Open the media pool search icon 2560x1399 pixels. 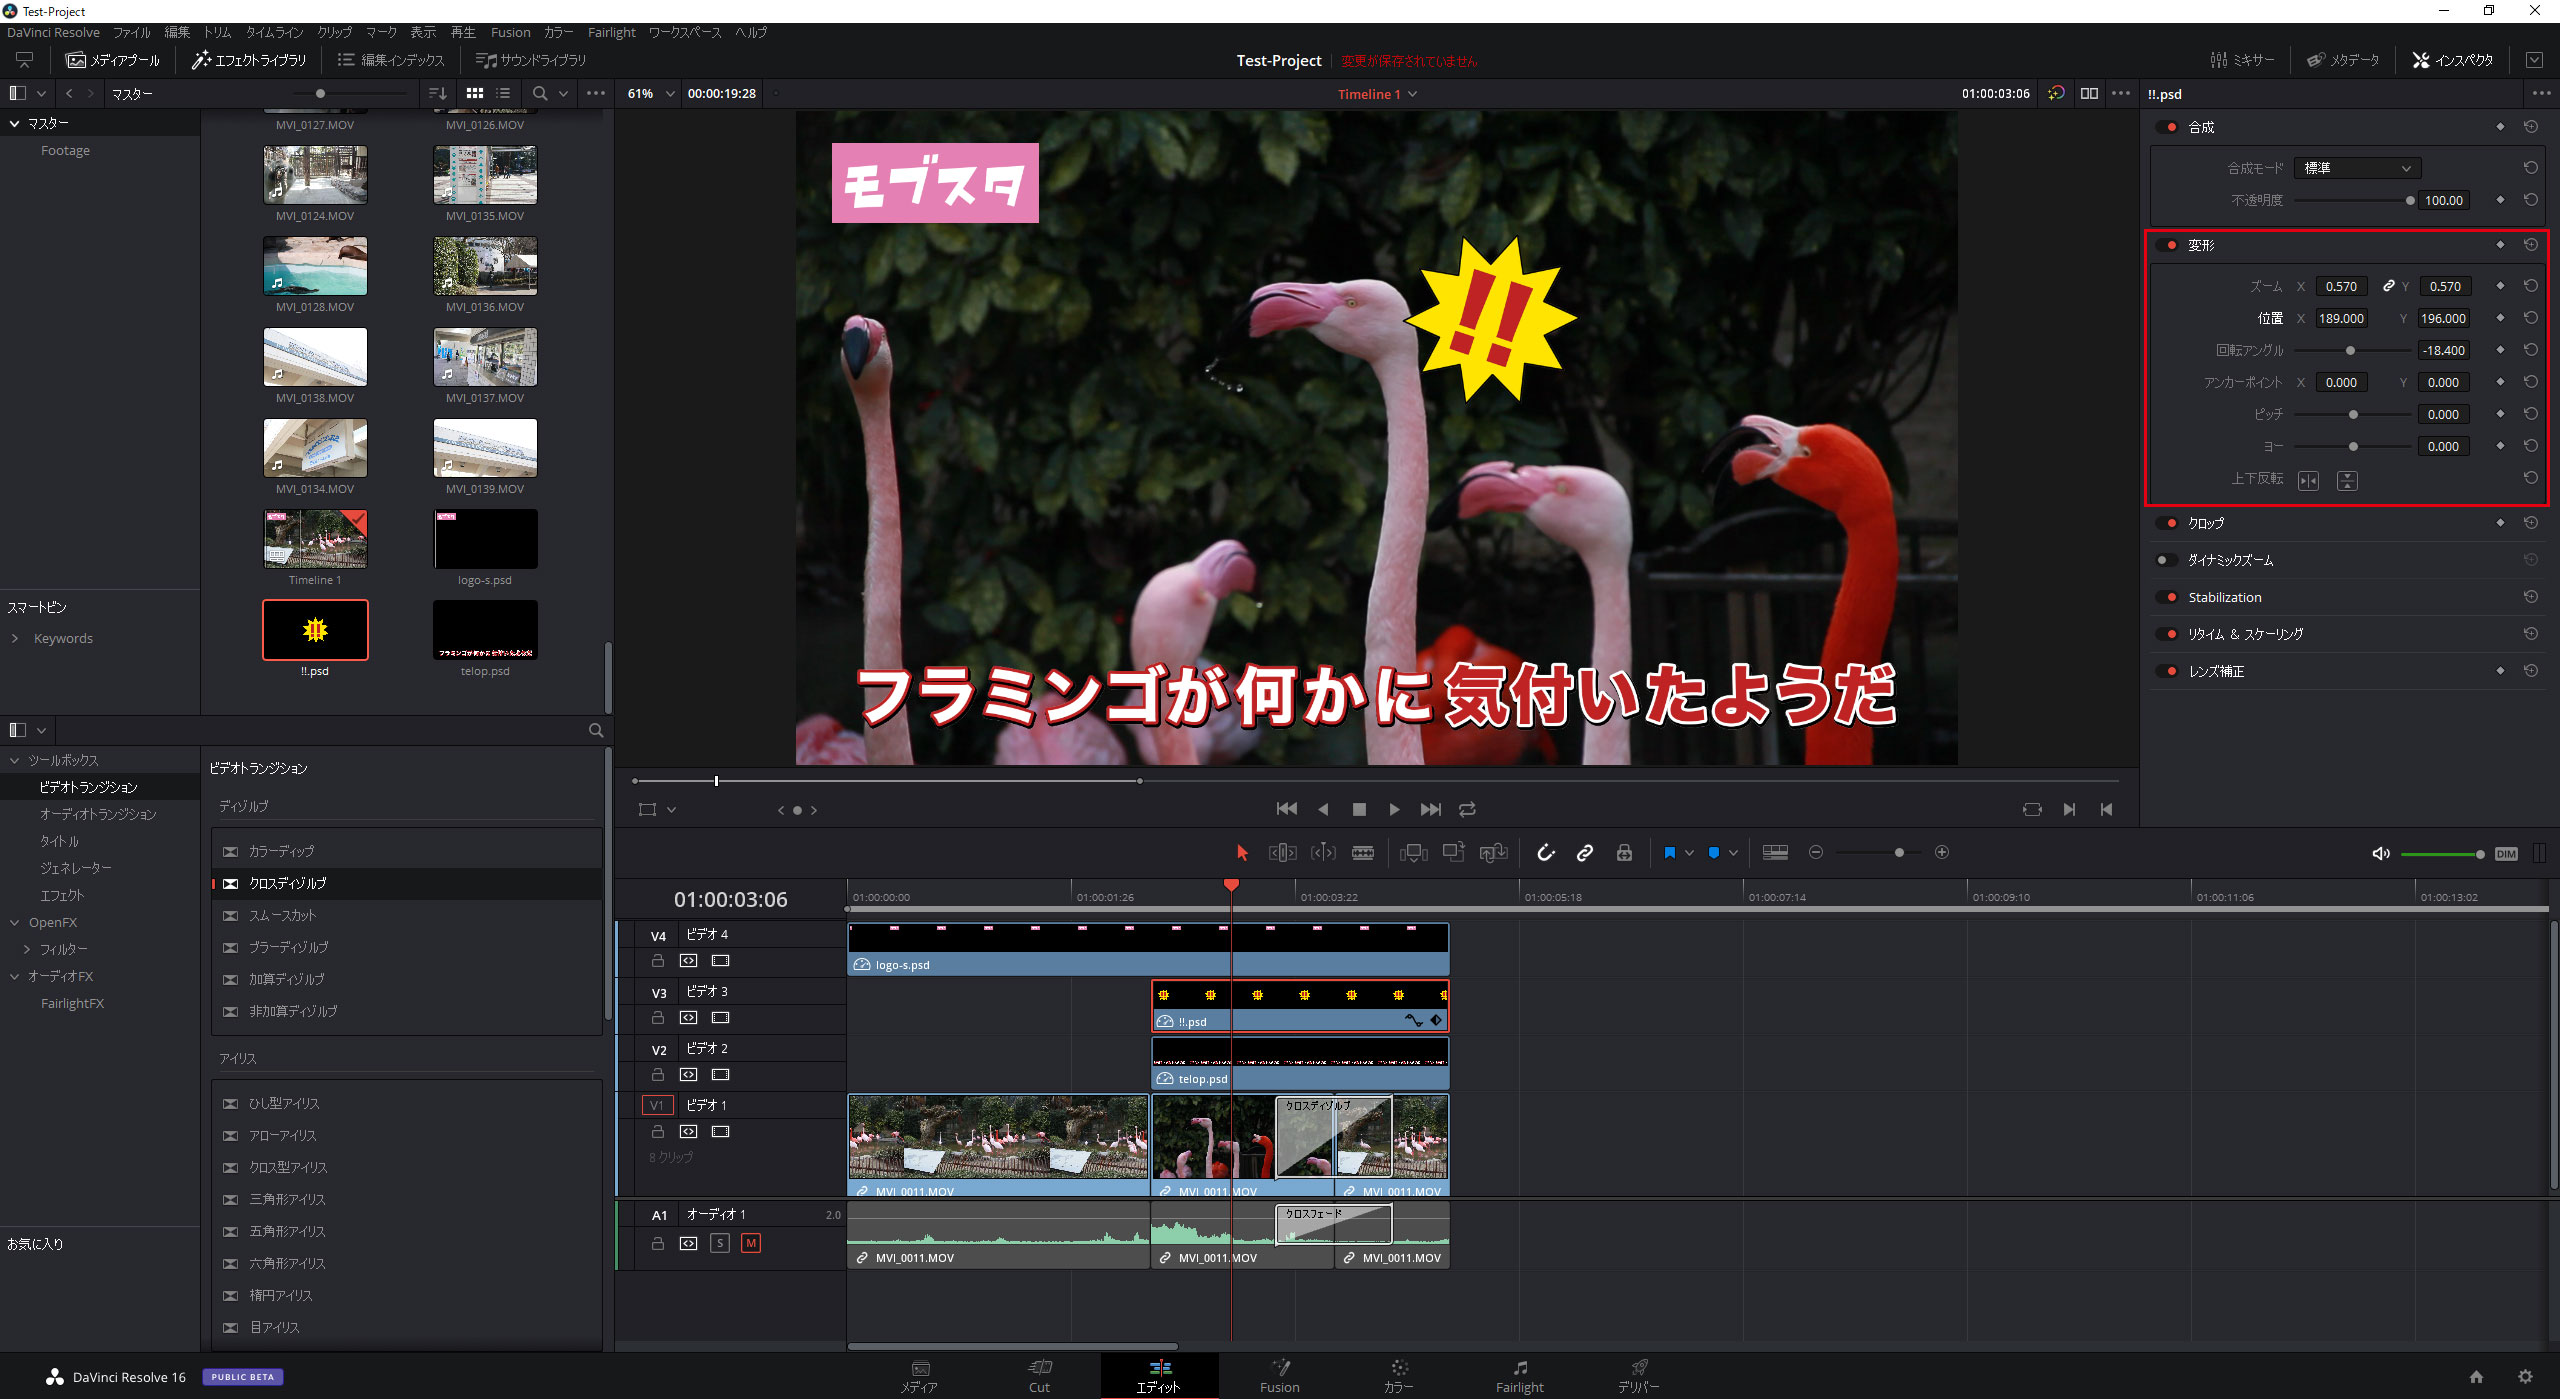[540, 93]
